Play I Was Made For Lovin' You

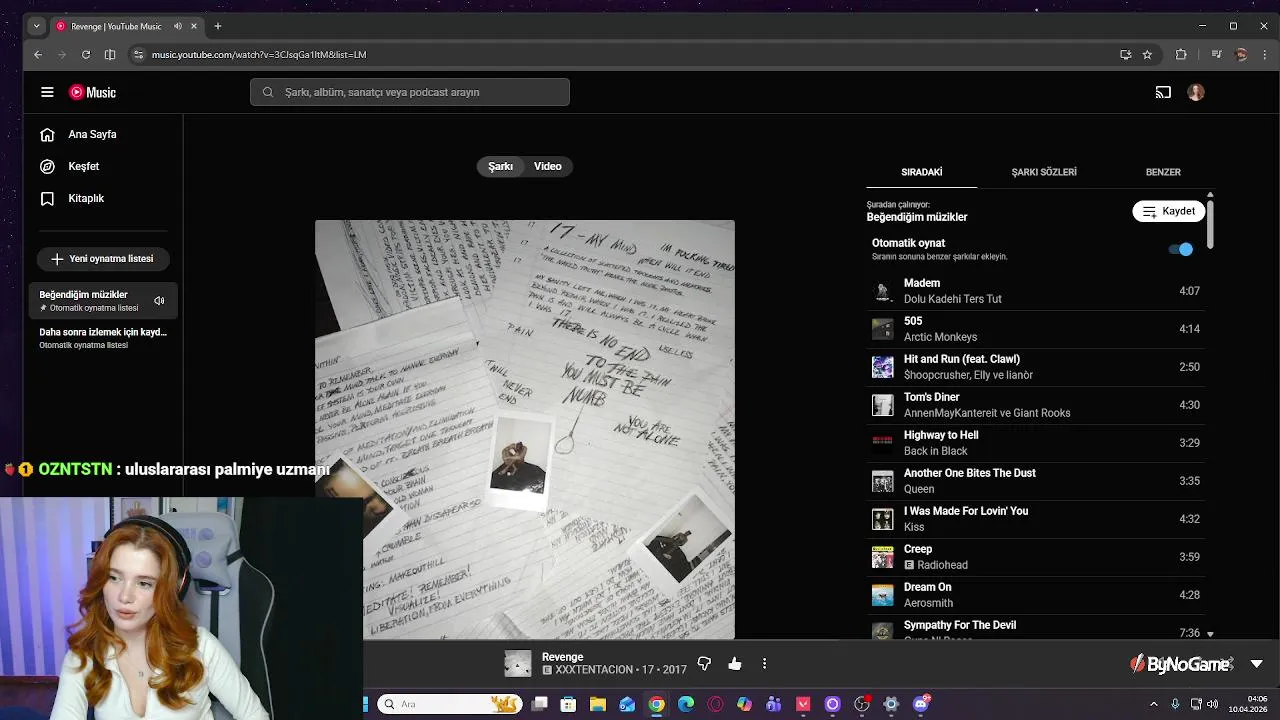(1035, 519)
